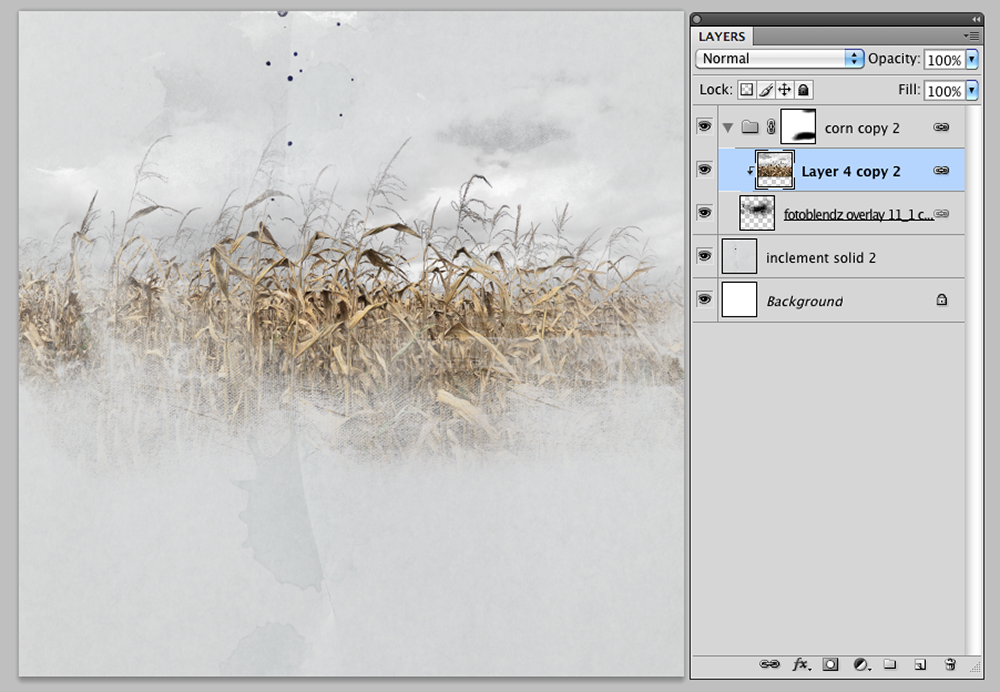Click the link layers icon at panel bottom
This screenshot has height=692, width=1000.
[769, 664]
